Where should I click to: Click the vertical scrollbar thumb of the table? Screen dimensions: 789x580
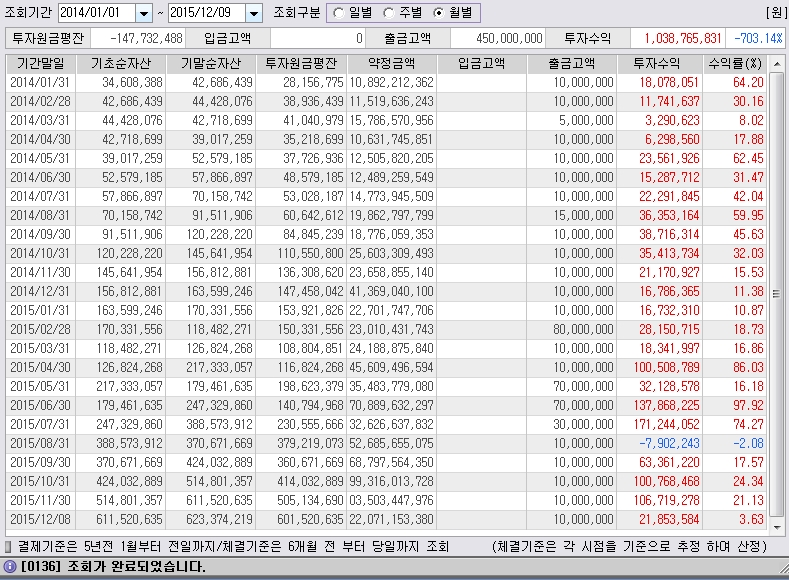[x=777, y=294]
